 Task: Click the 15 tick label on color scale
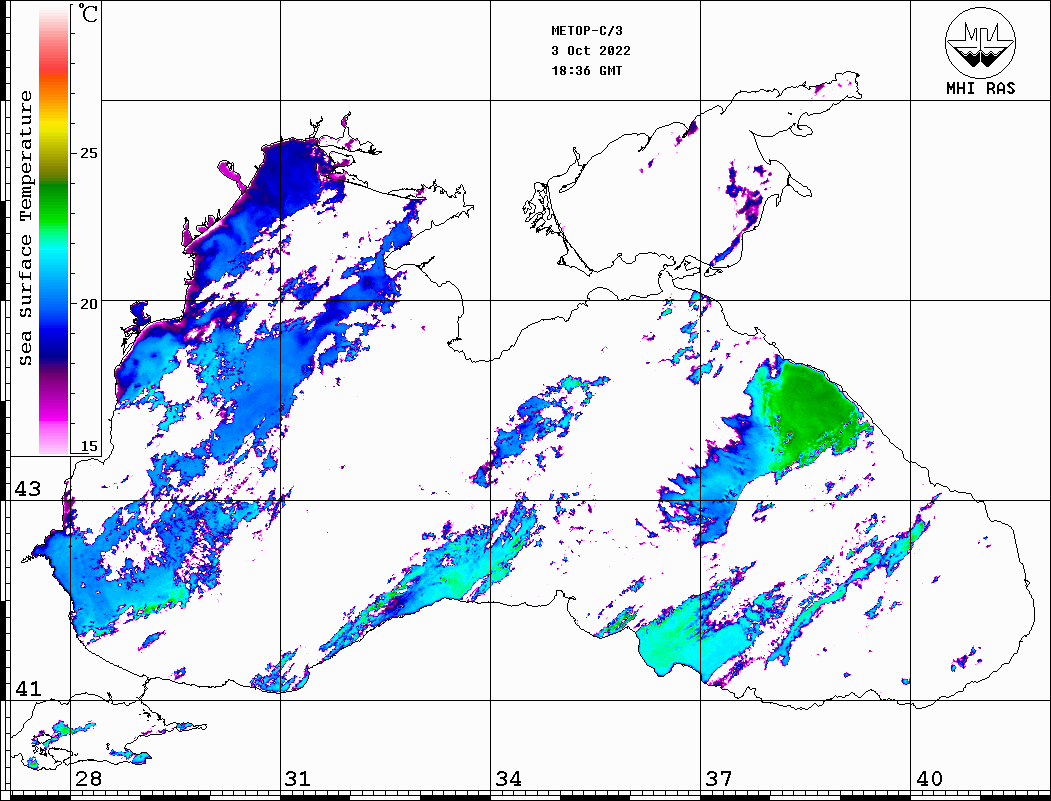(x=88, y=446)
